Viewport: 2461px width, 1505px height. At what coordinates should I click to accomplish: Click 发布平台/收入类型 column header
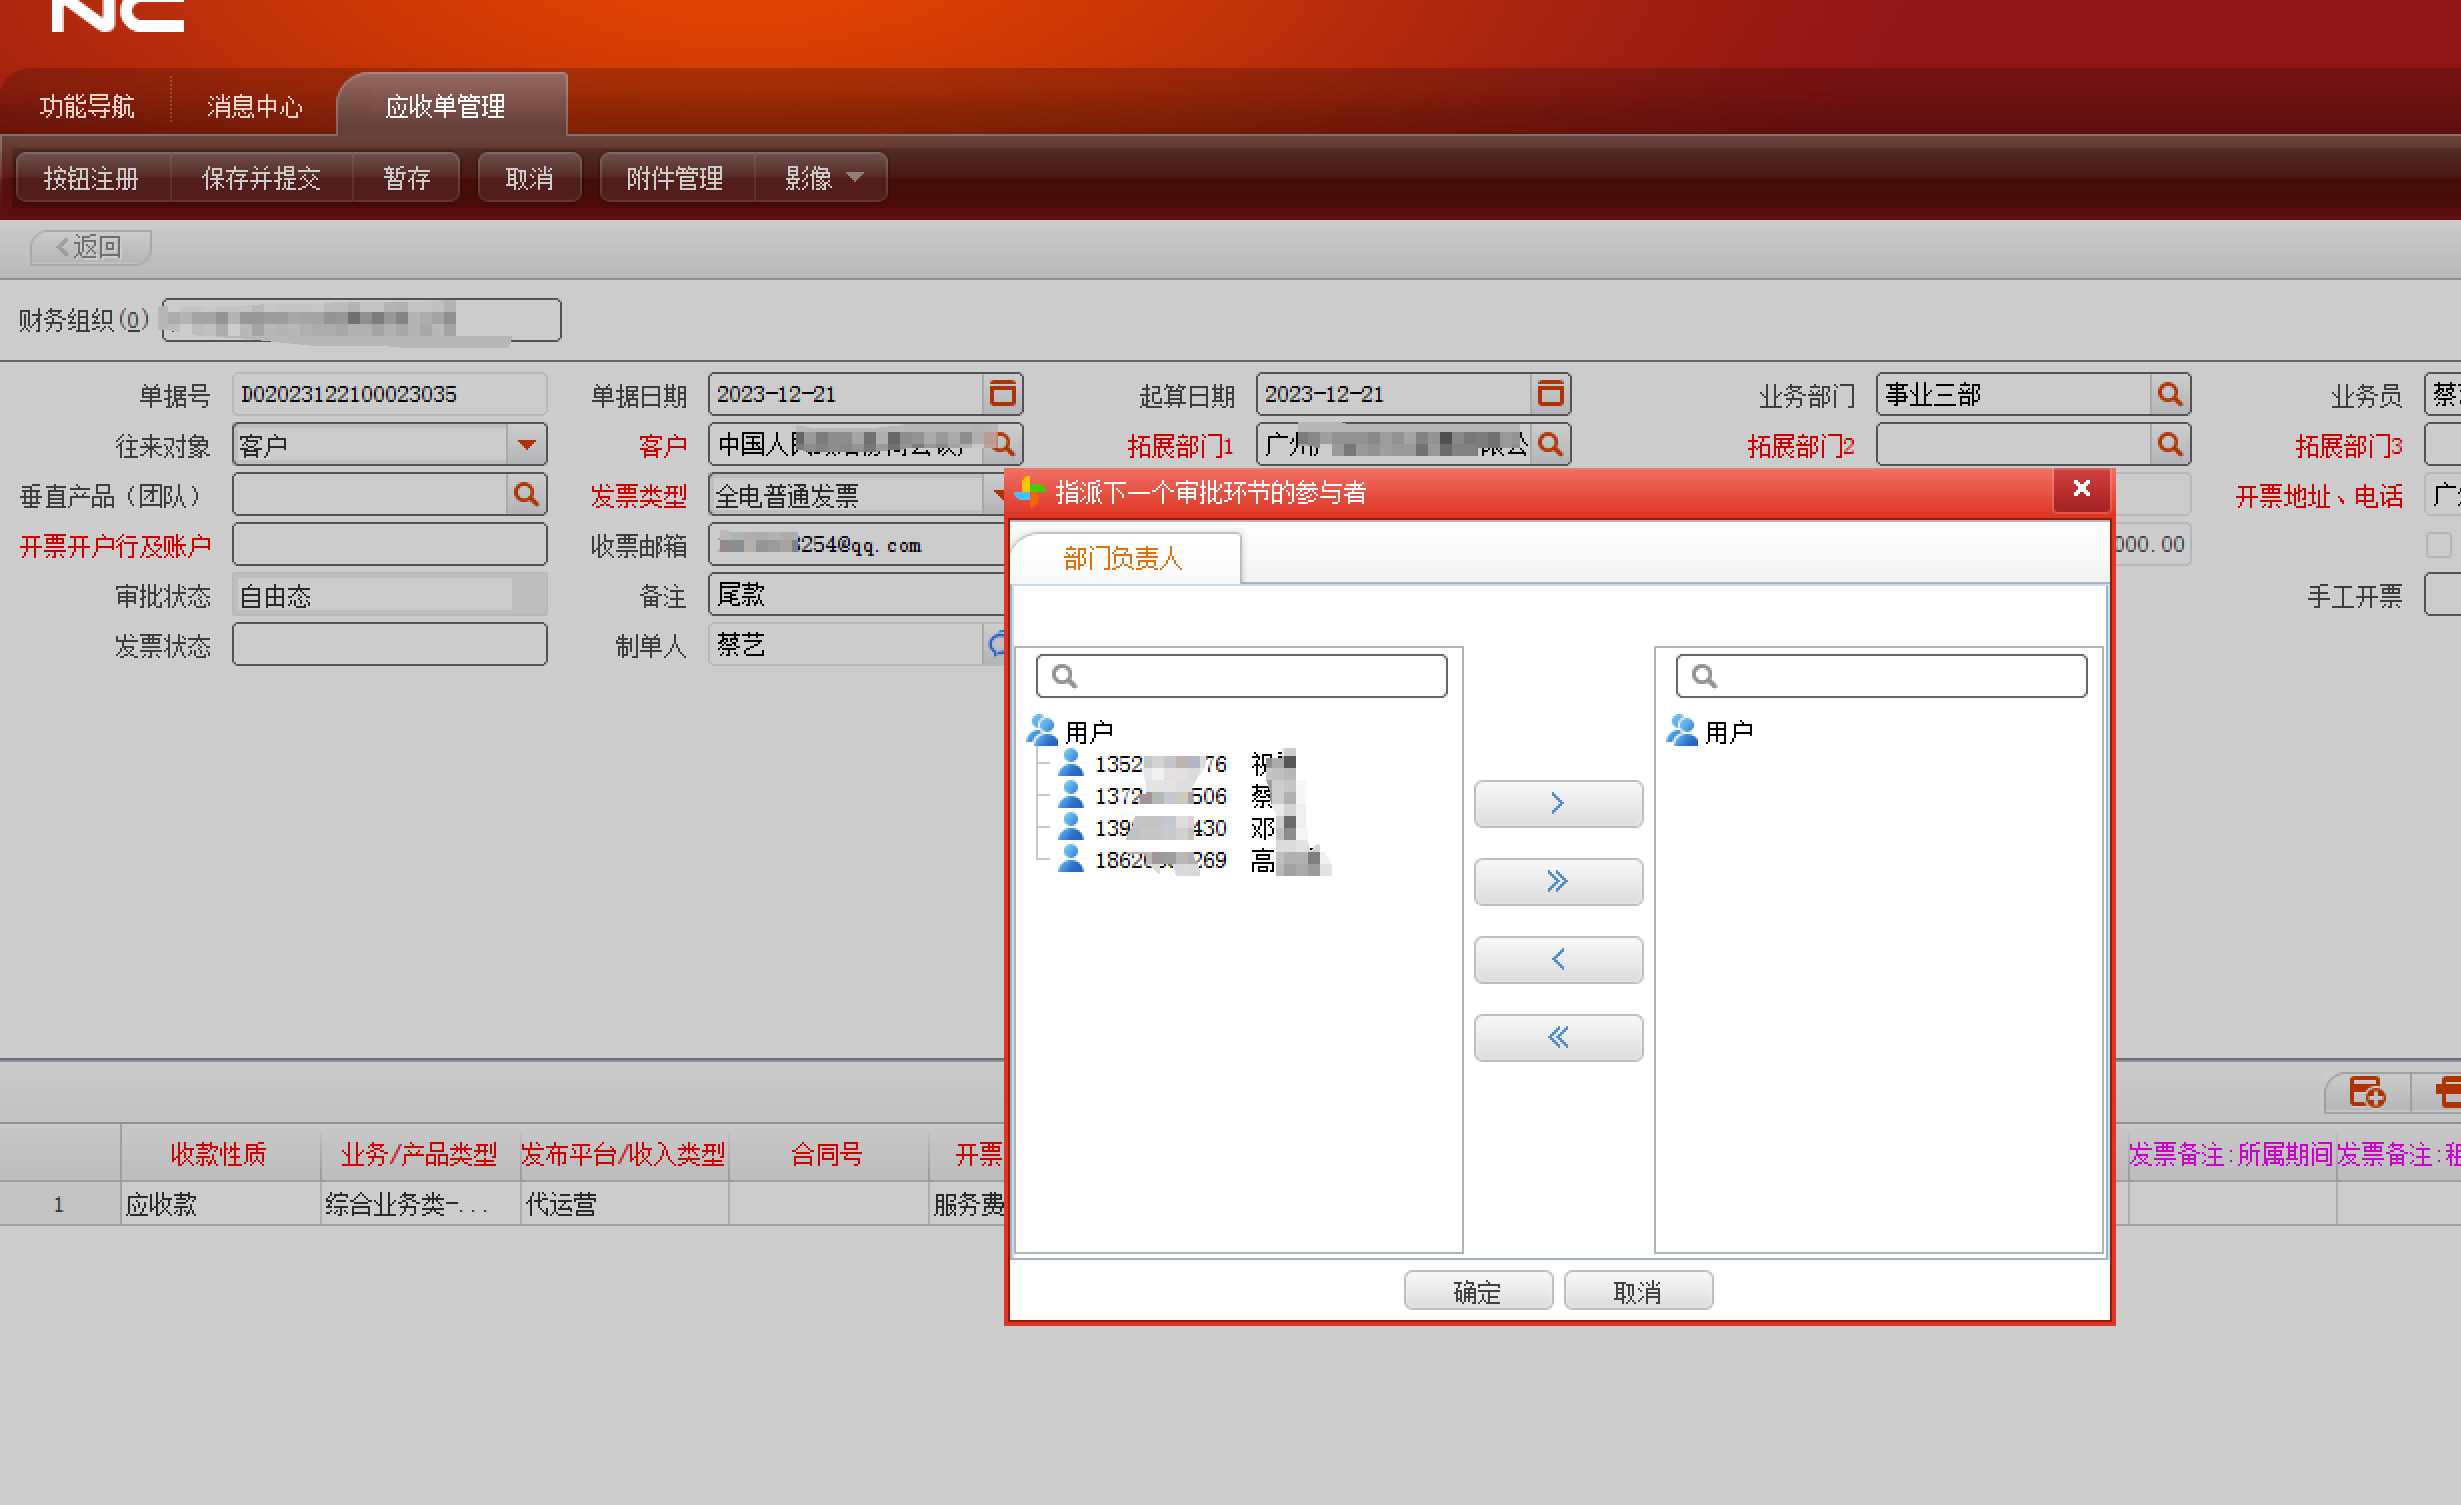(x=624, y=1154)
